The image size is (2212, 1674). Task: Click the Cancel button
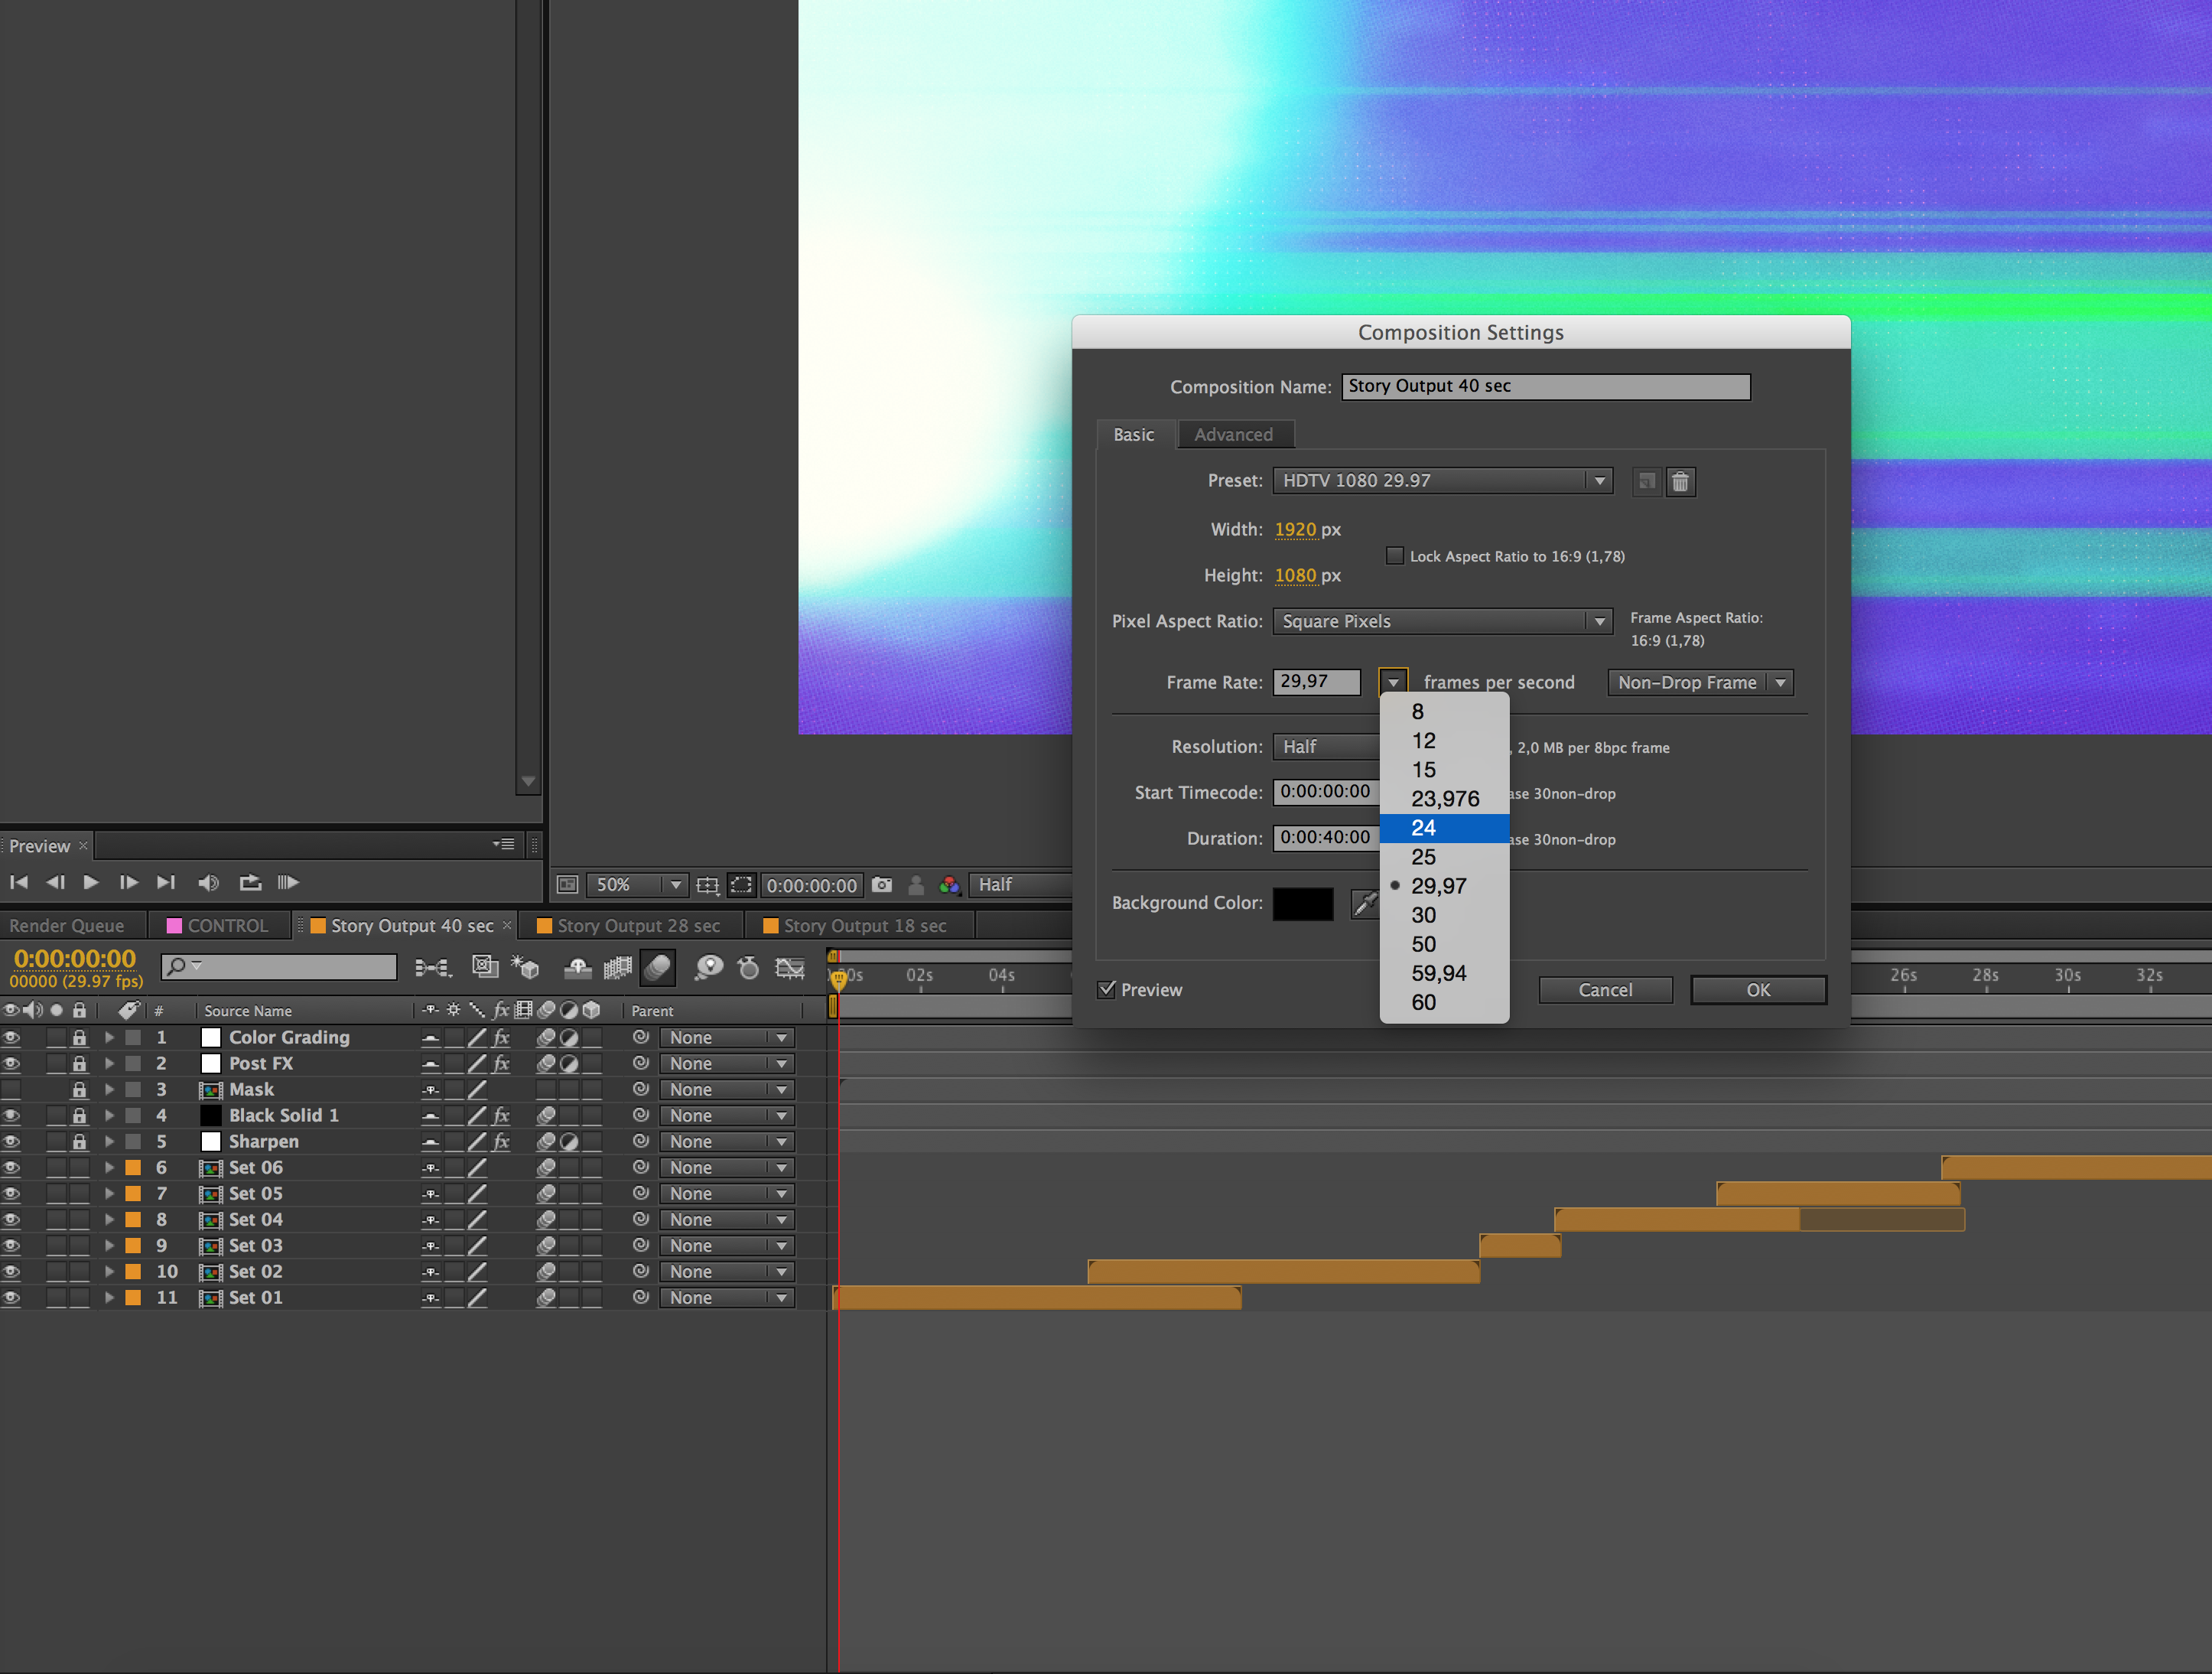(x=1604, y=989)
